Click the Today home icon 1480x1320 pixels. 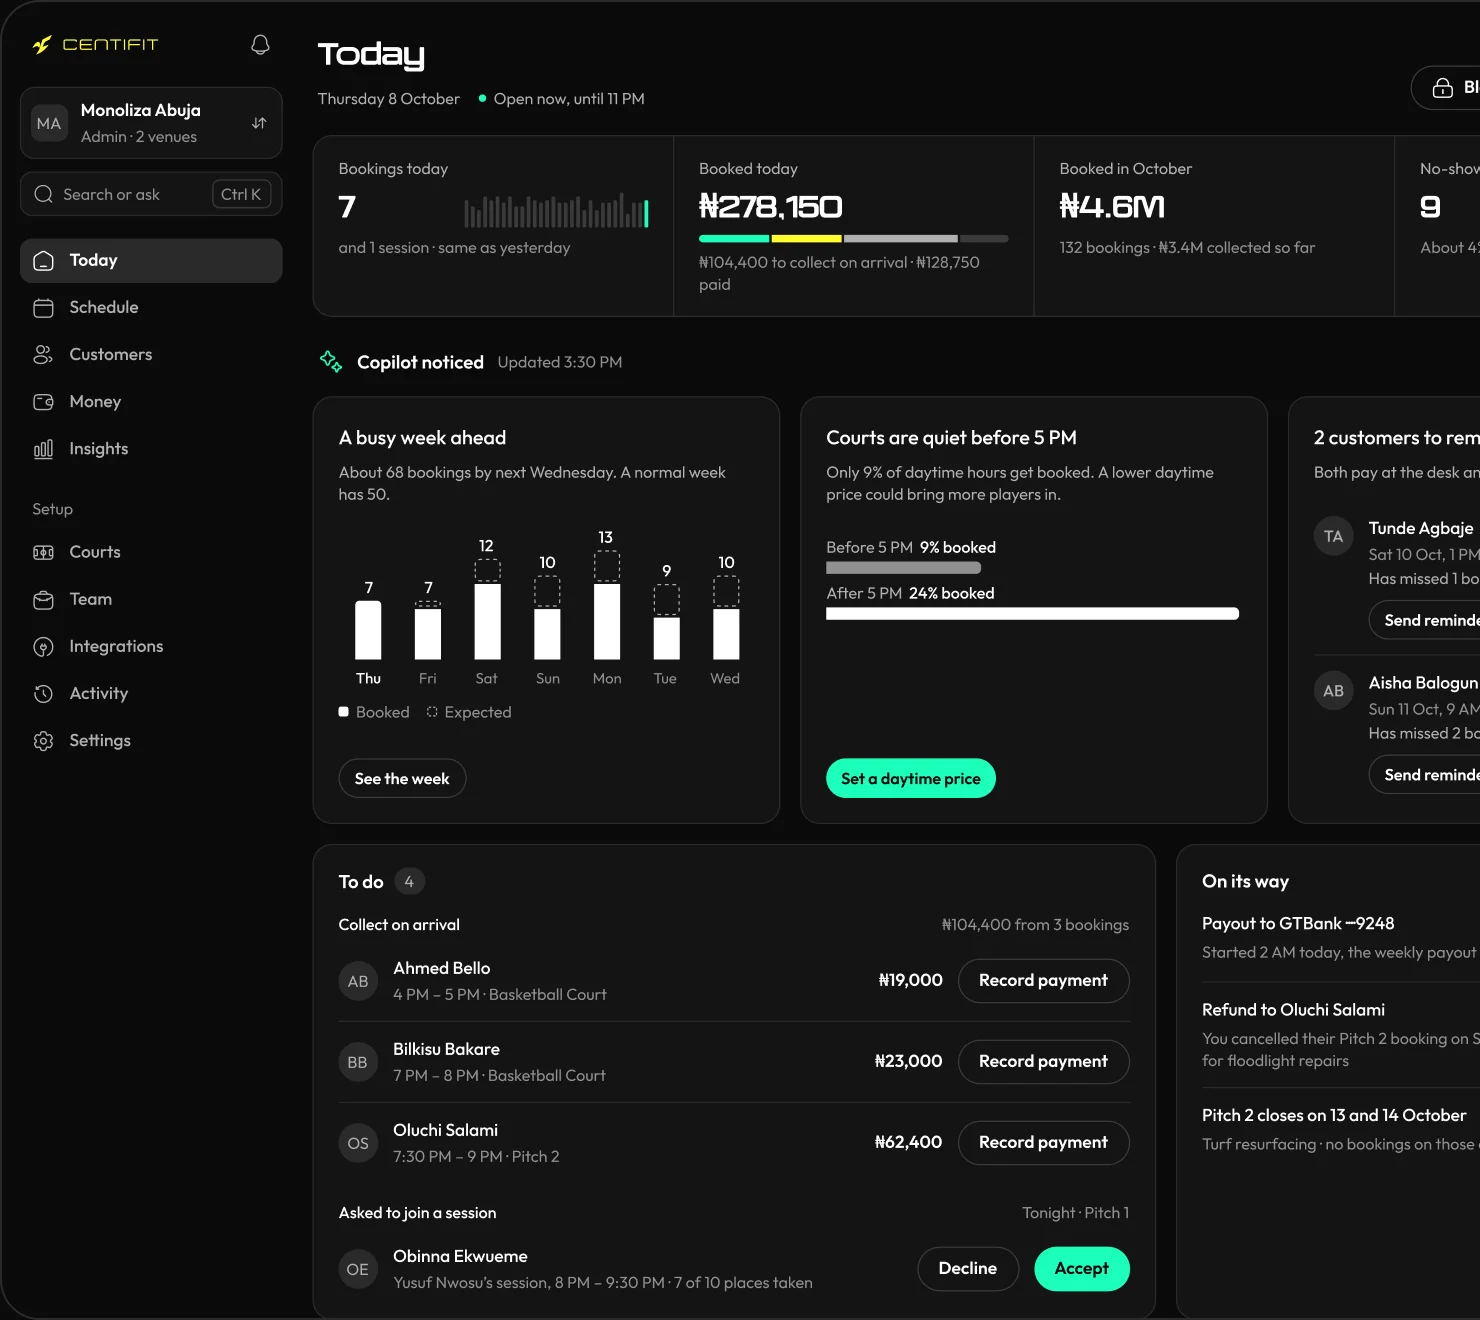coord(43,260)
